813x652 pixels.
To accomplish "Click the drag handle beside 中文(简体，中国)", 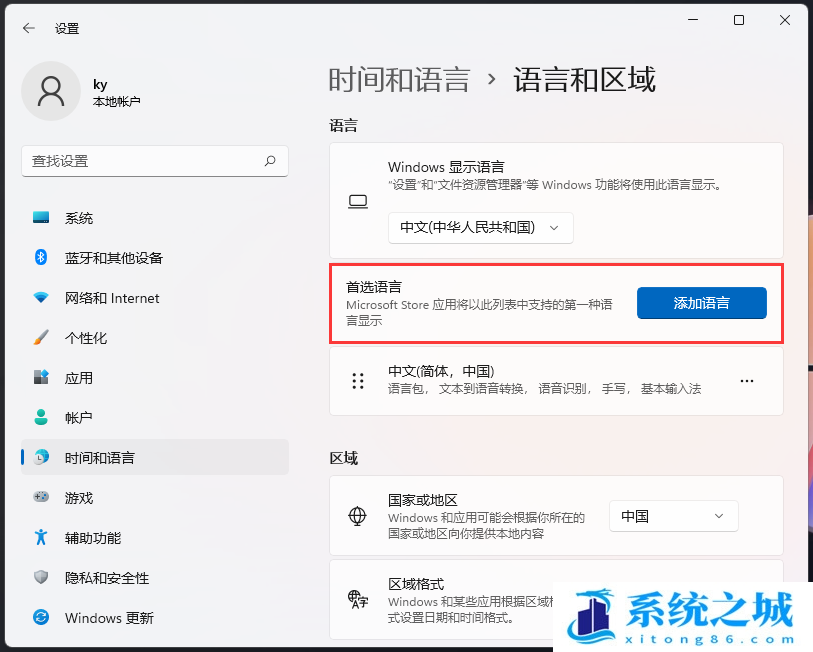I will tap(358, 381).
